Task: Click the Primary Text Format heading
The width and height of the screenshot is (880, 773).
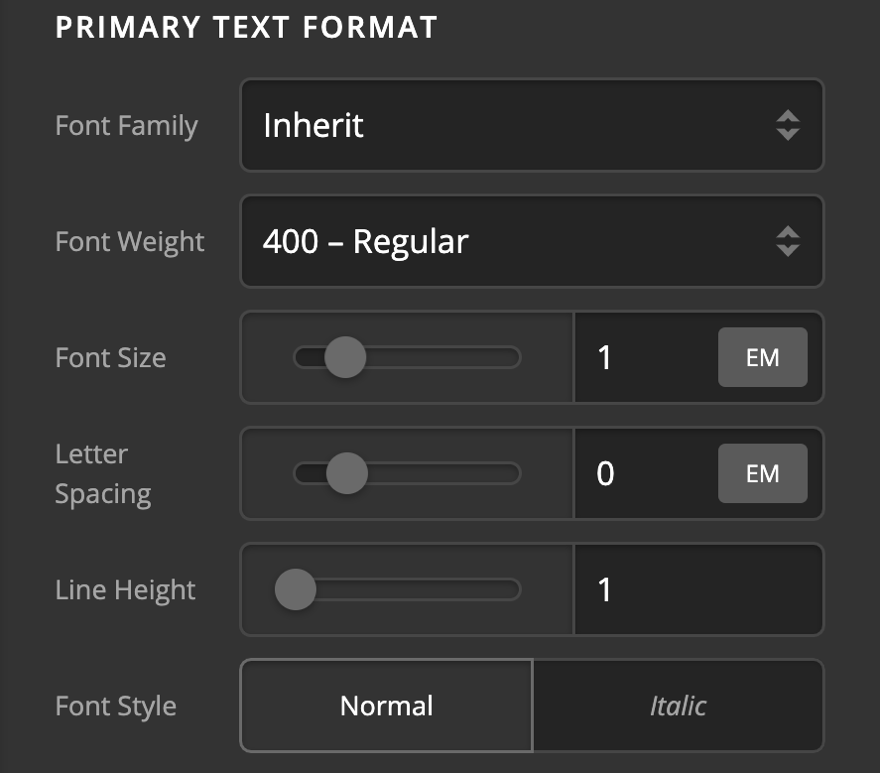Action: pyautogui.click(x=247, y=27)
